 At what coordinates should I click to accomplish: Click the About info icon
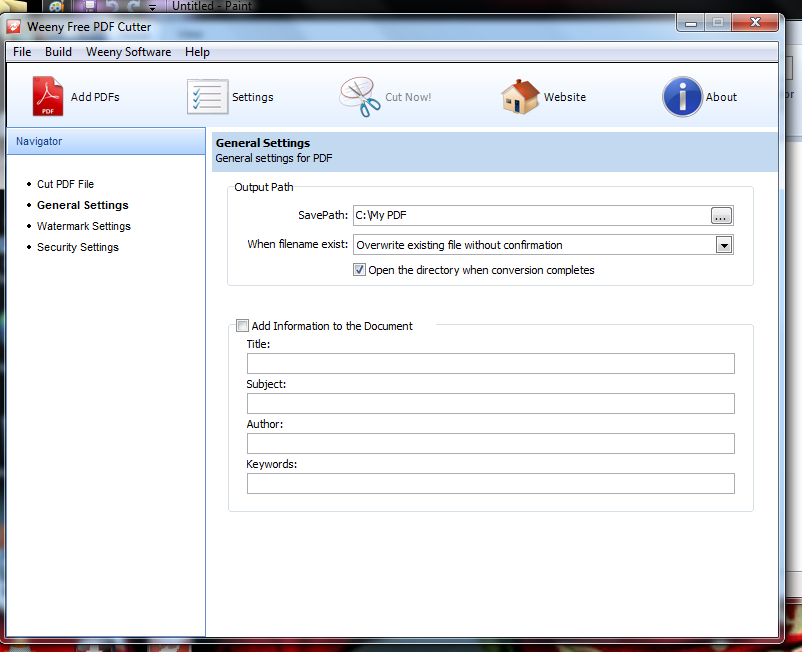click(682, 97)
